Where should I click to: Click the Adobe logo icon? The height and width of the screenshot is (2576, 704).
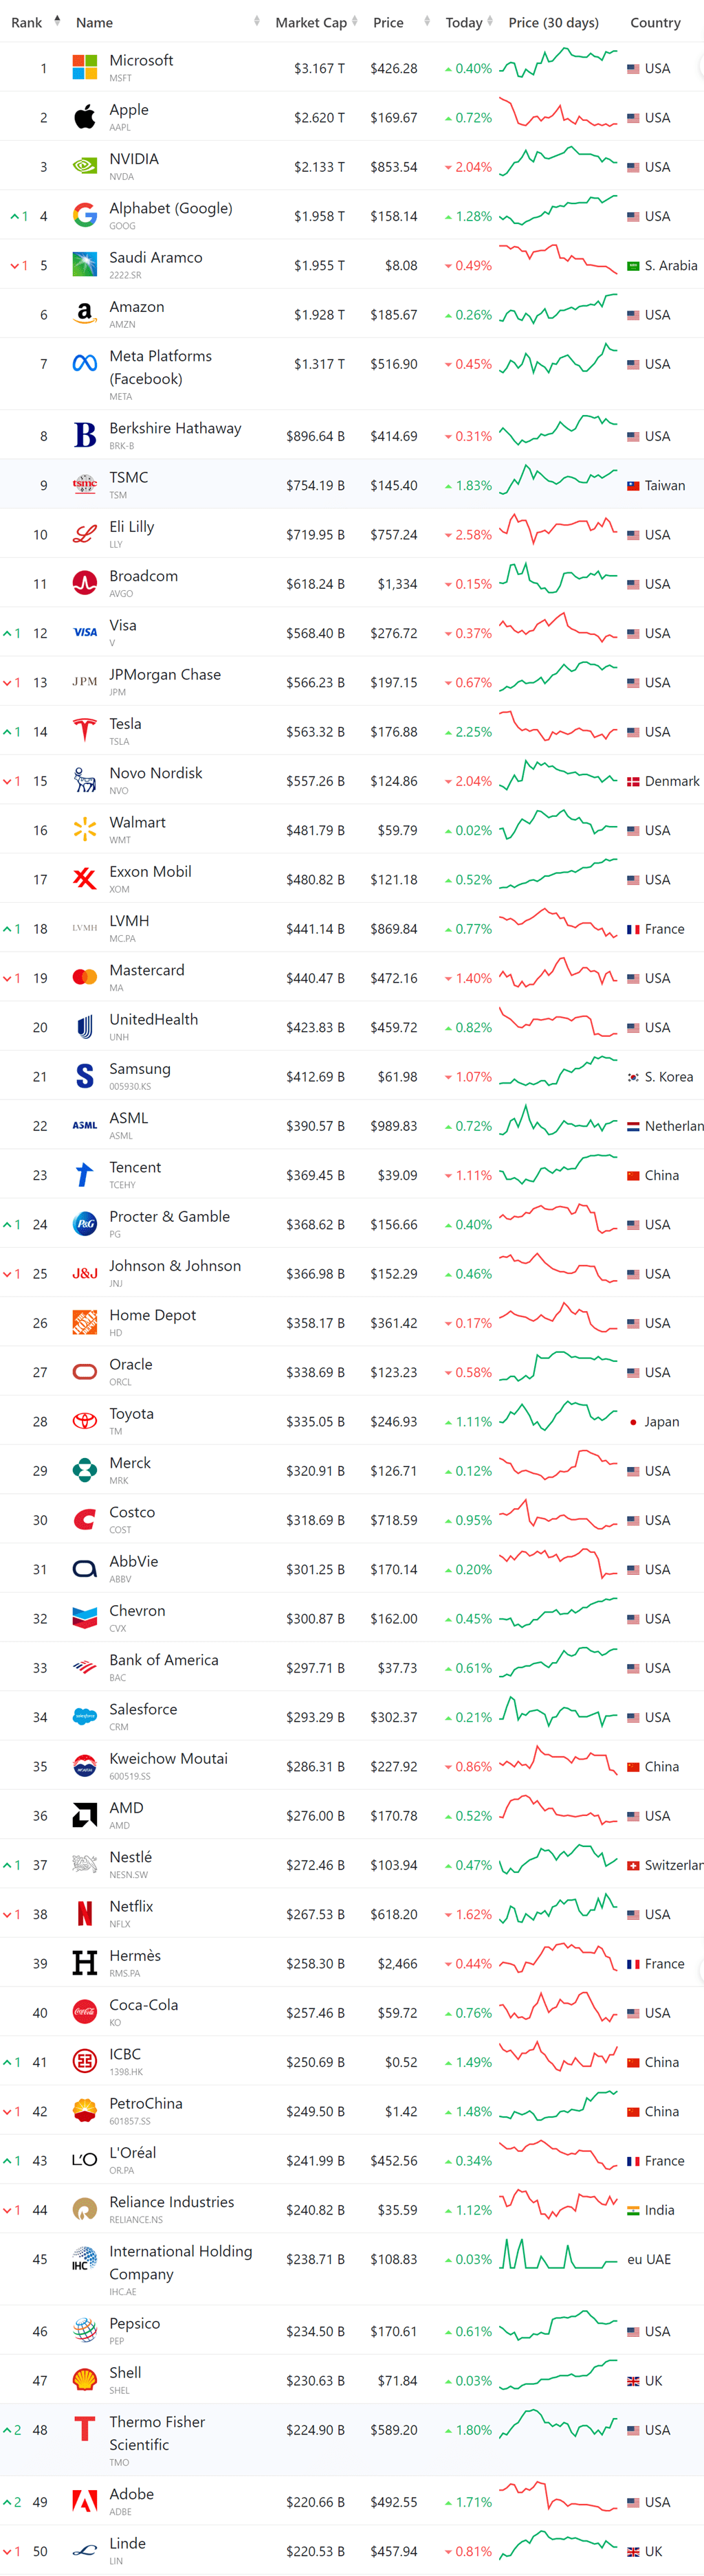pyautogui.click(x=85, y=2501)
